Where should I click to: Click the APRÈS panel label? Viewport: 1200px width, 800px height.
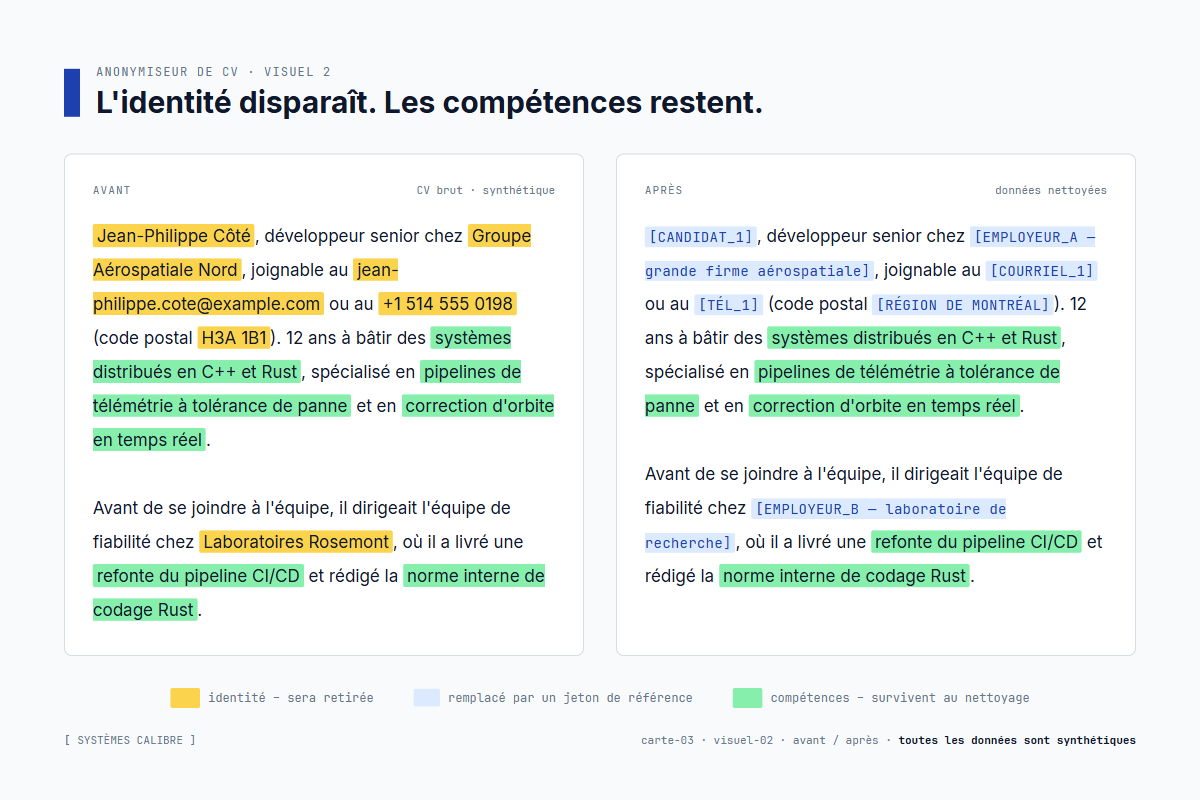pos(662,190)
